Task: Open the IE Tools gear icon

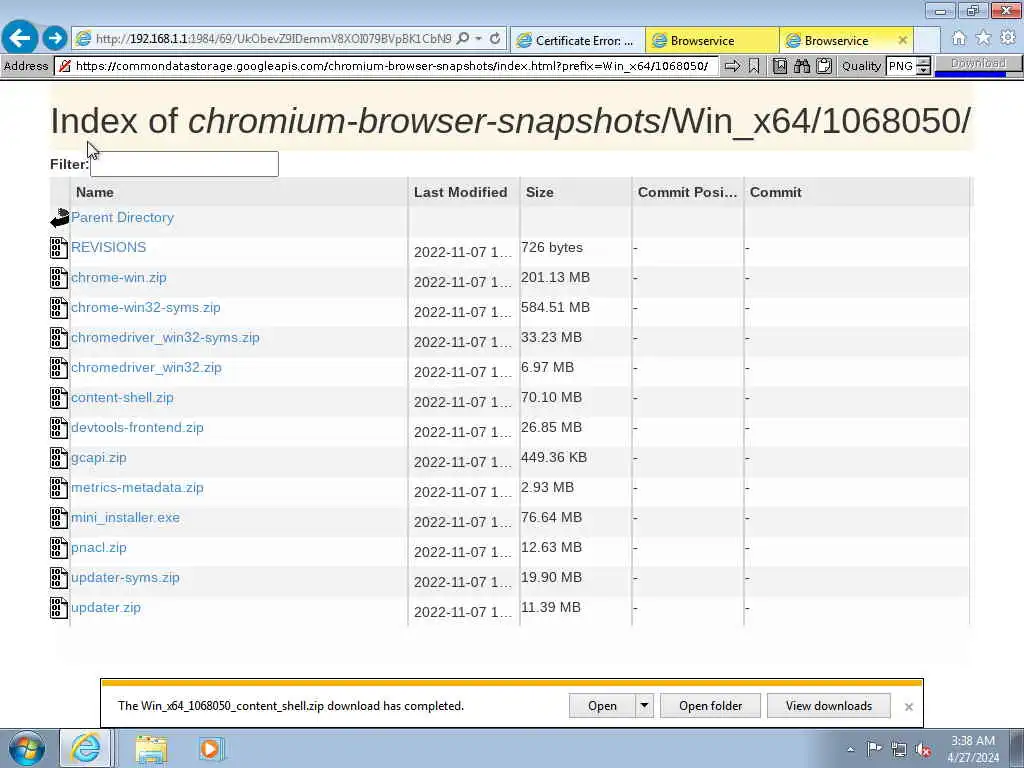Action: (1008, 39)
